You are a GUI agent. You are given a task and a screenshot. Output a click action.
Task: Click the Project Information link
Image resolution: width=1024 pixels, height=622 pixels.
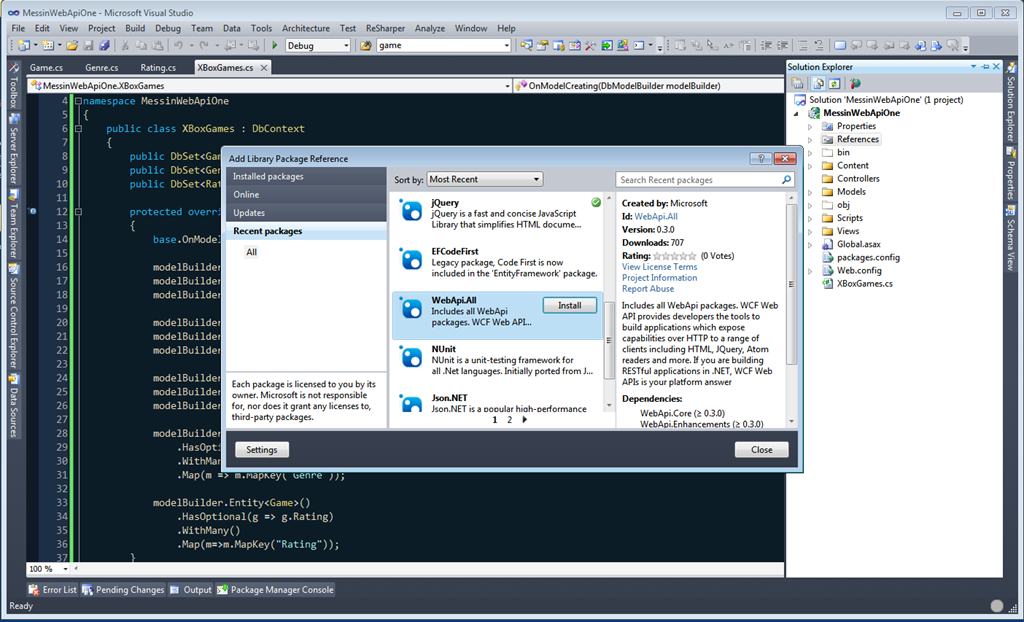(x=660, y=278)
